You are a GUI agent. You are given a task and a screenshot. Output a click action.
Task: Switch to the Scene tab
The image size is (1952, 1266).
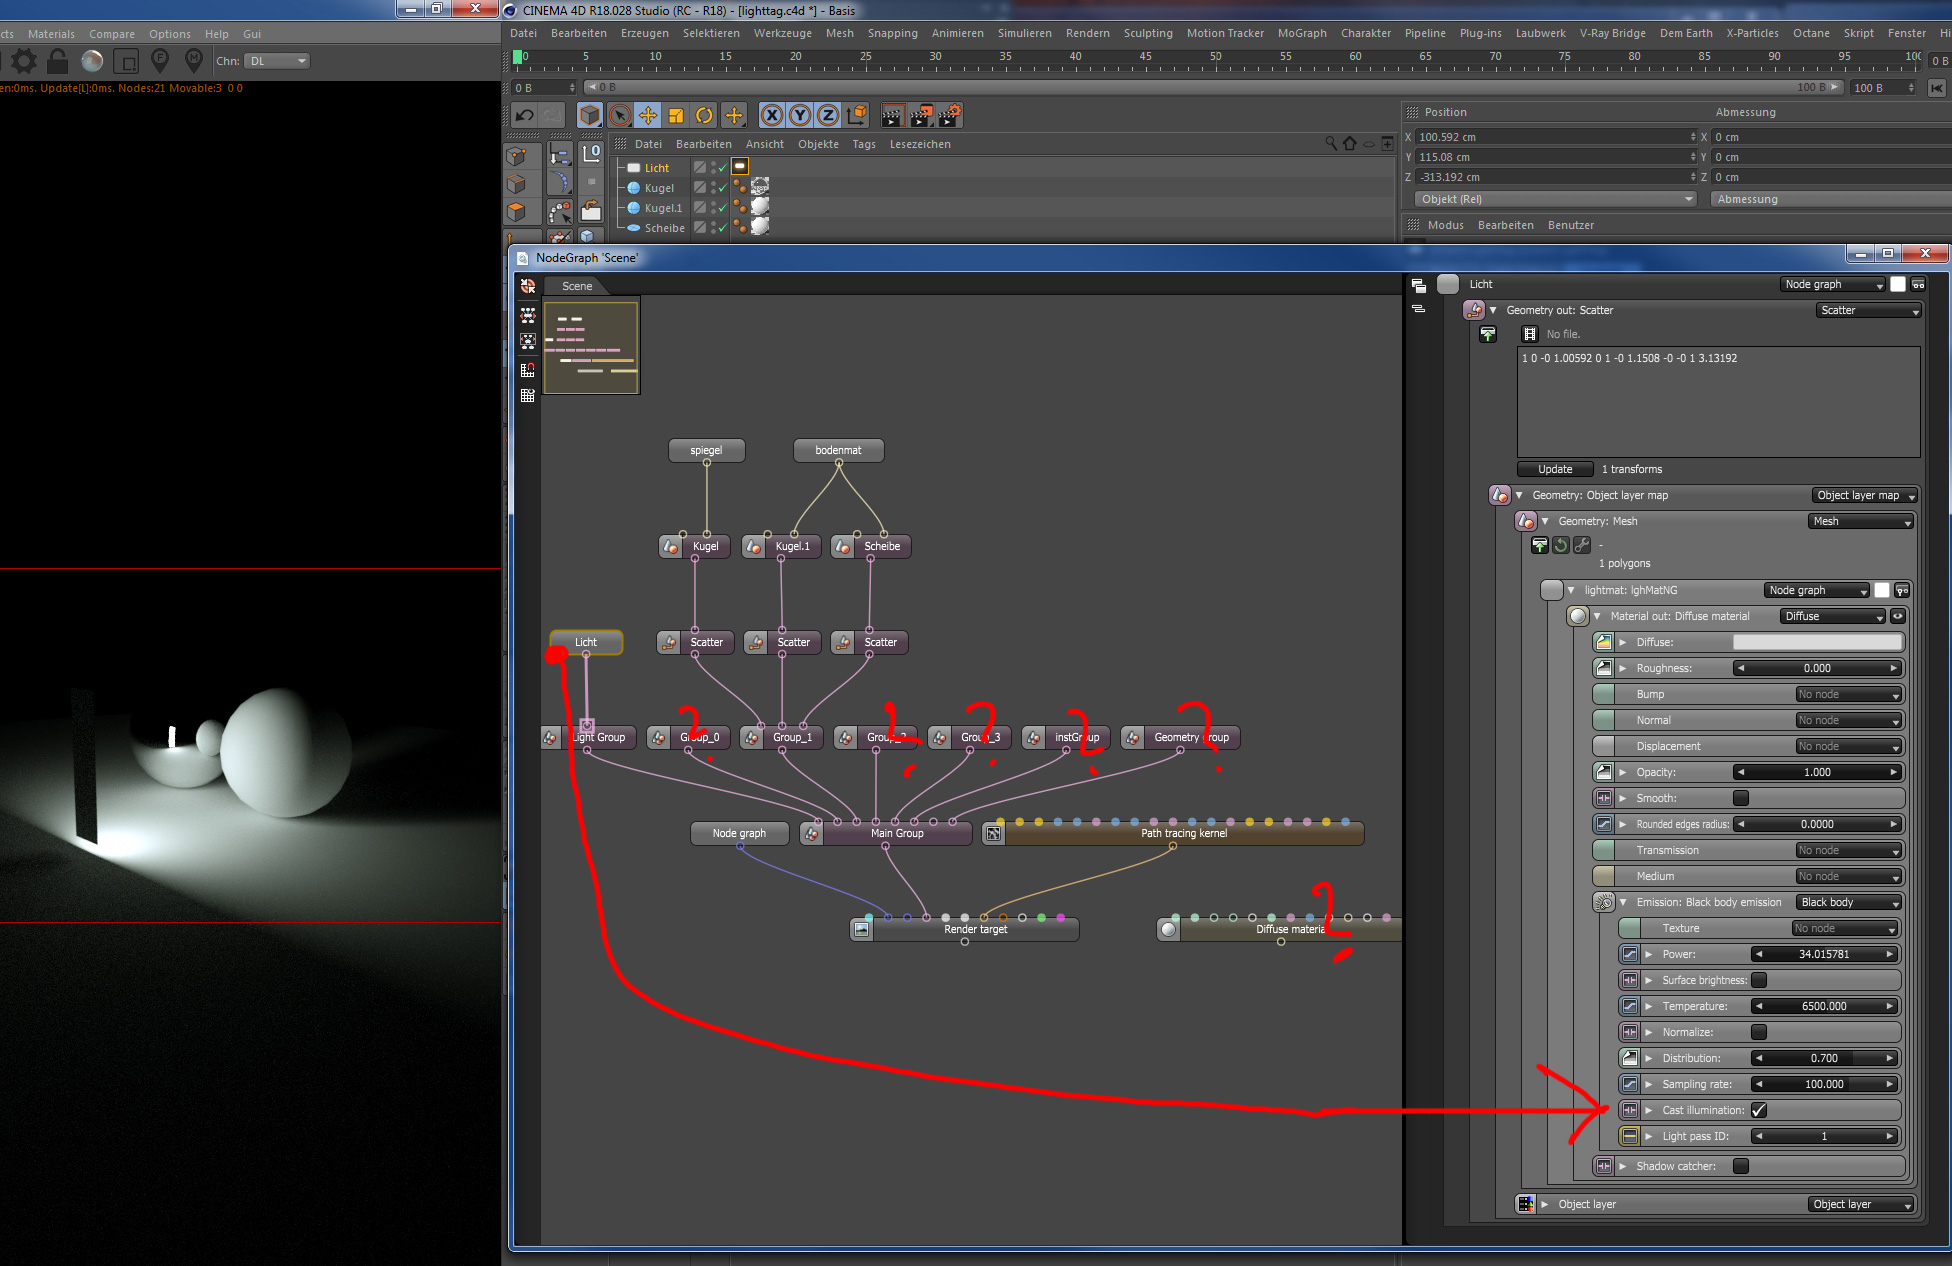pyautogui.click(x=577, y=286)
